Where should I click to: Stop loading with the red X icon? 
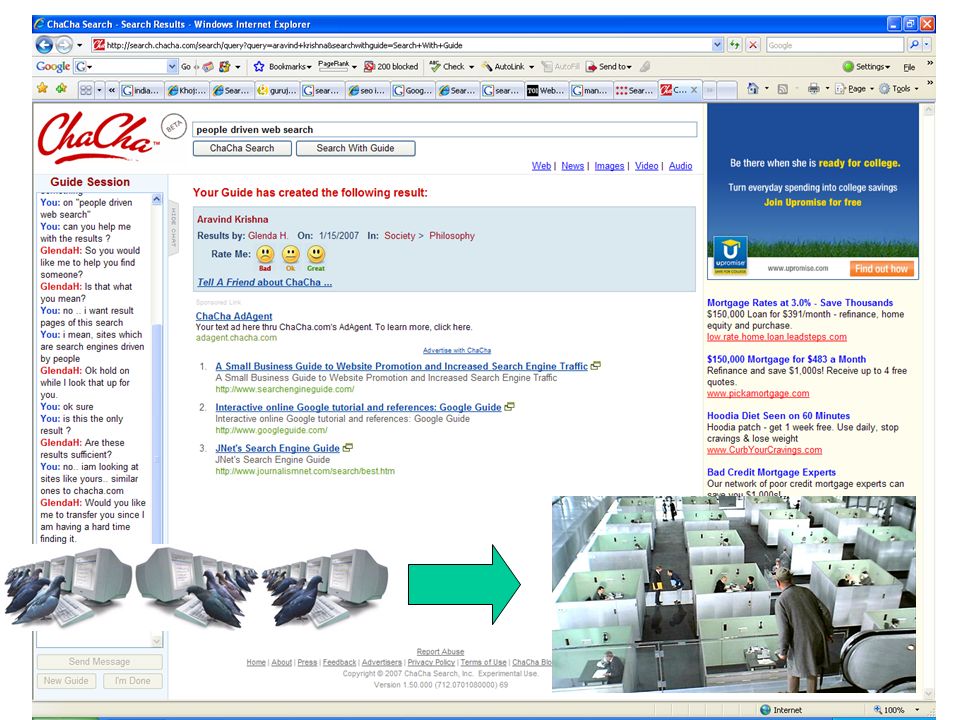(x=753, y=45)
